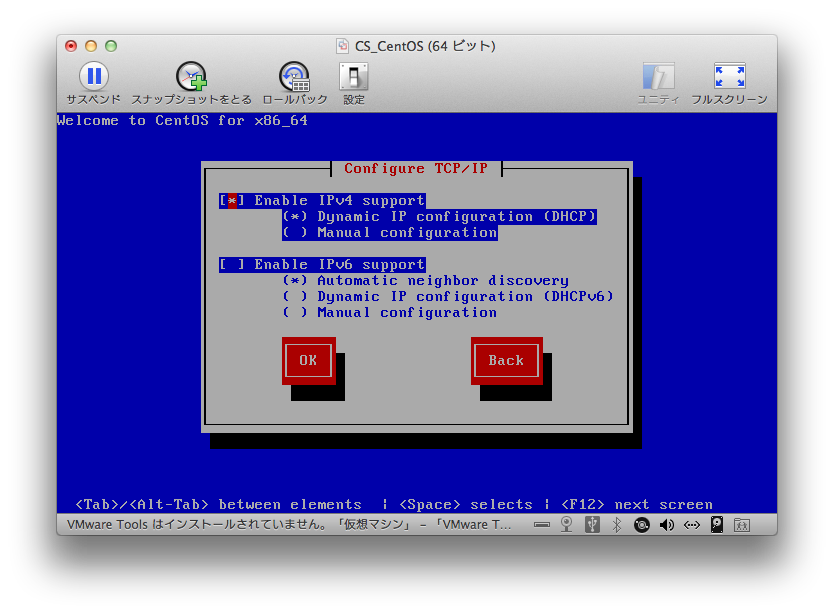The image size is (834, 614).
Task: Zoom the CS_CentOS window with green button
Action: 111,46
